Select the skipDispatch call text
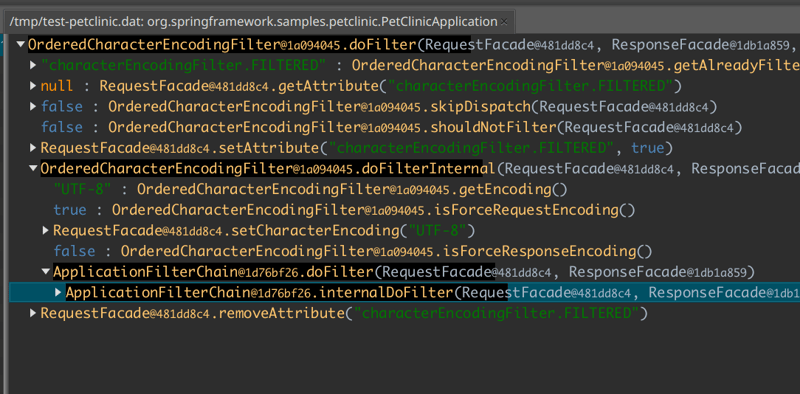 pos(413,107)
